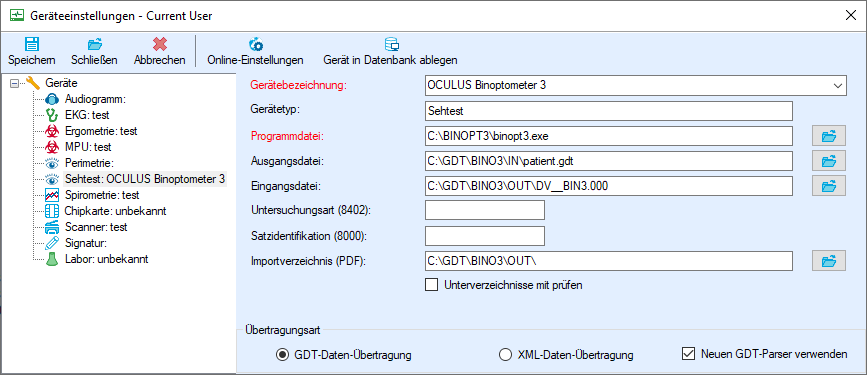This screenshot has width=867, height=375.
Task: Click the Signatur pen icon
Action: (x=51, y=243)
